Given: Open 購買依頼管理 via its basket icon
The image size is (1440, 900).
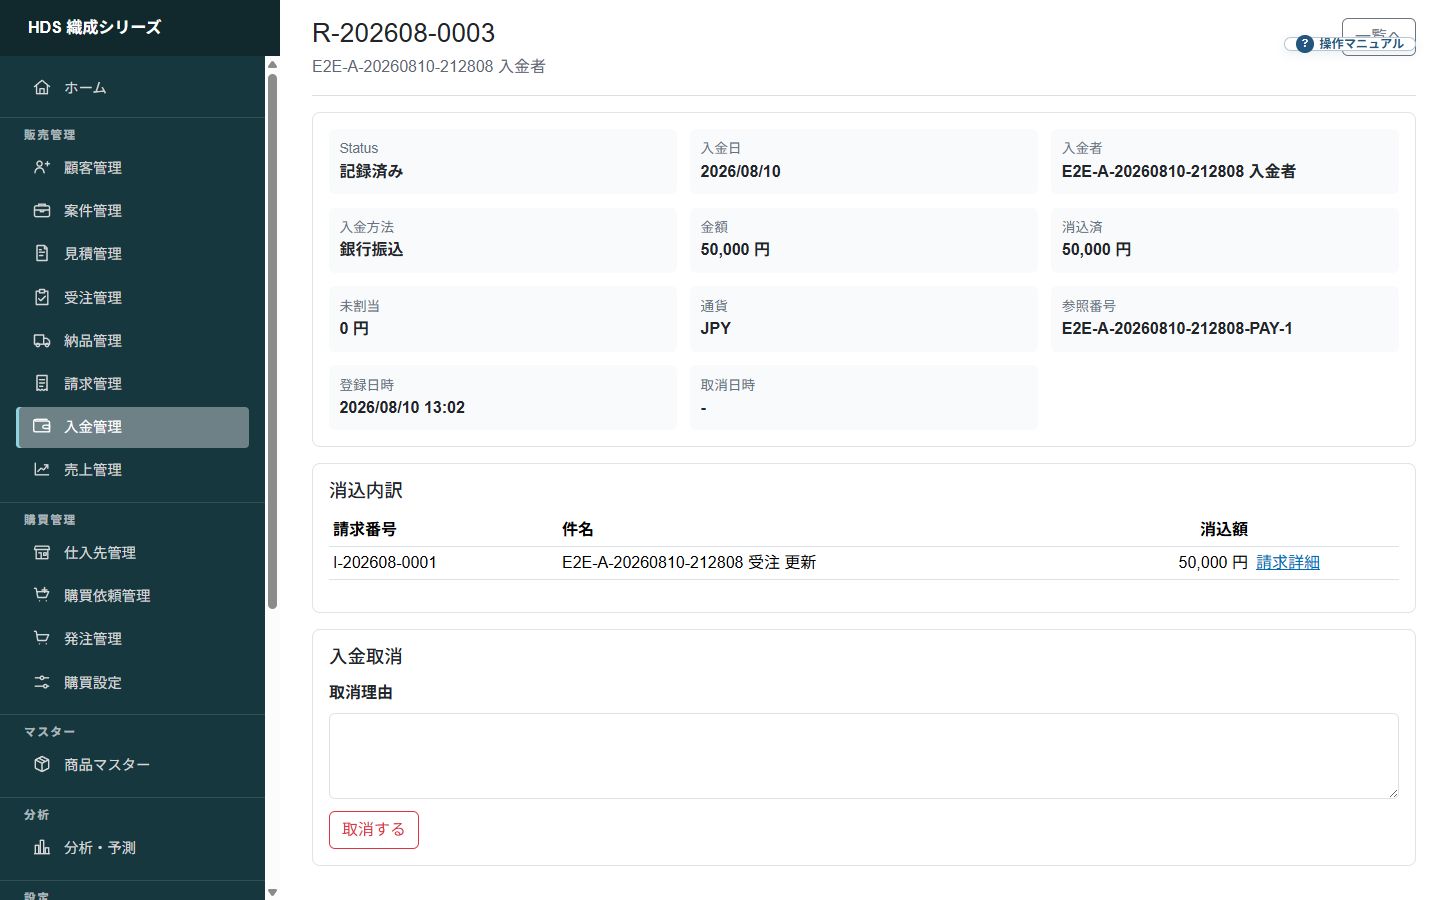Looking at the screenshot, I should pyautogui.click(x=42, y=596).
